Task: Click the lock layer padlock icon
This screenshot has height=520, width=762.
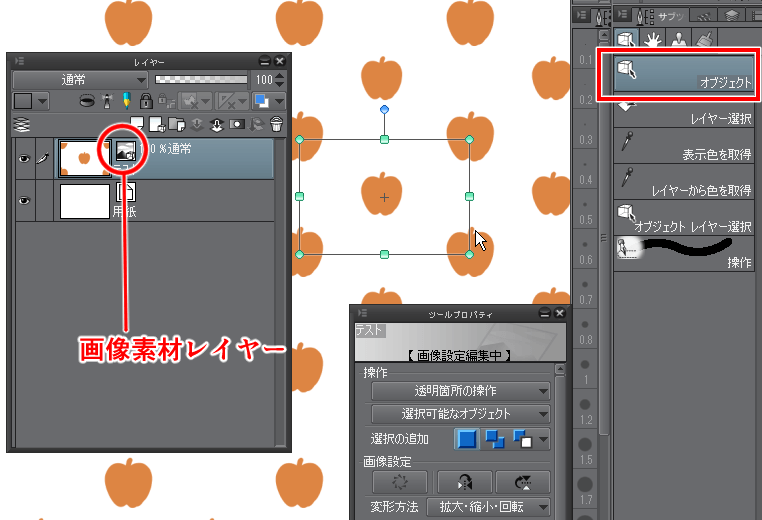Action: click(x=146, y=101)
